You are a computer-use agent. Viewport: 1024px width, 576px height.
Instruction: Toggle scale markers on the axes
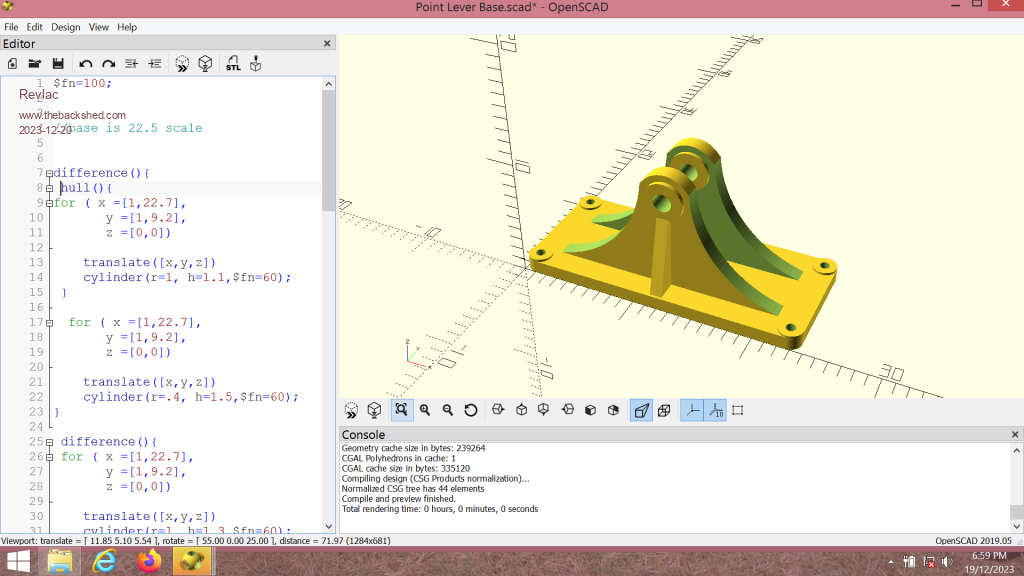coord(715,410)
